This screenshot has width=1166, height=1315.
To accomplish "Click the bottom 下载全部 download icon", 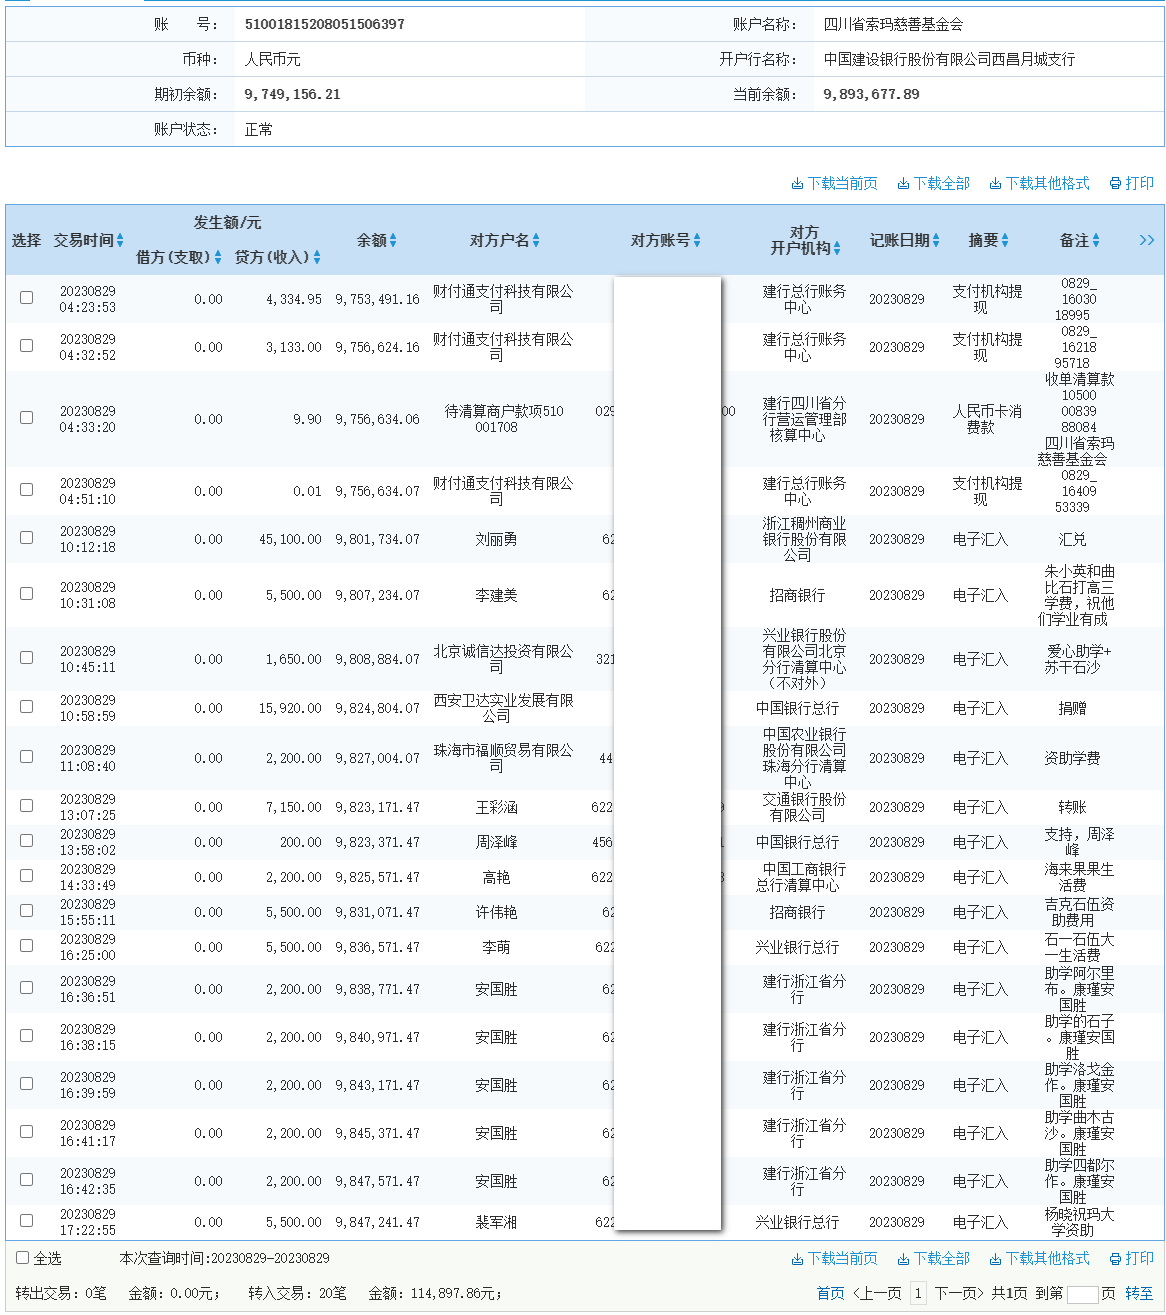I will coord(903,1259).
